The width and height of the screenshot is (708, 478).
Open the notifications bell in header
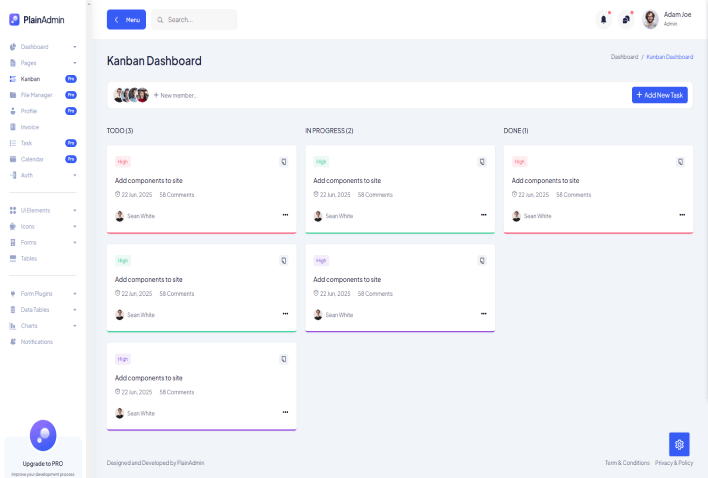click(603, 19)
